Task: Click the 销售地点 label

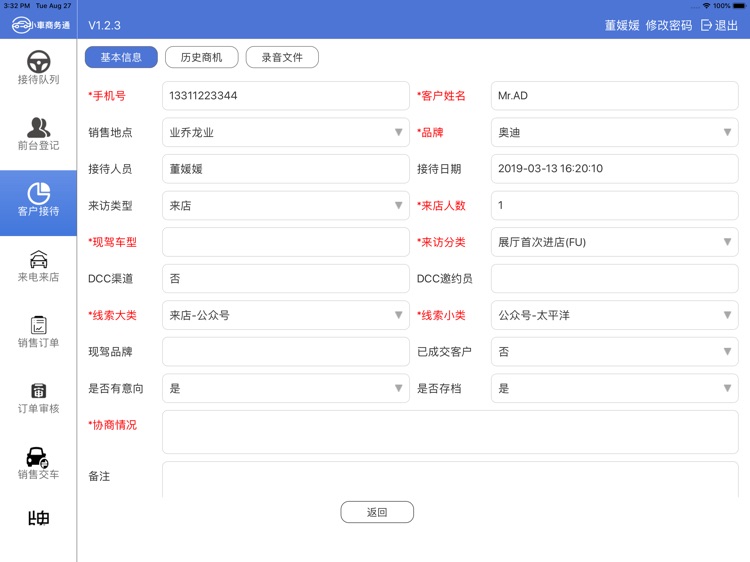Action: click(x=110, y=132)
